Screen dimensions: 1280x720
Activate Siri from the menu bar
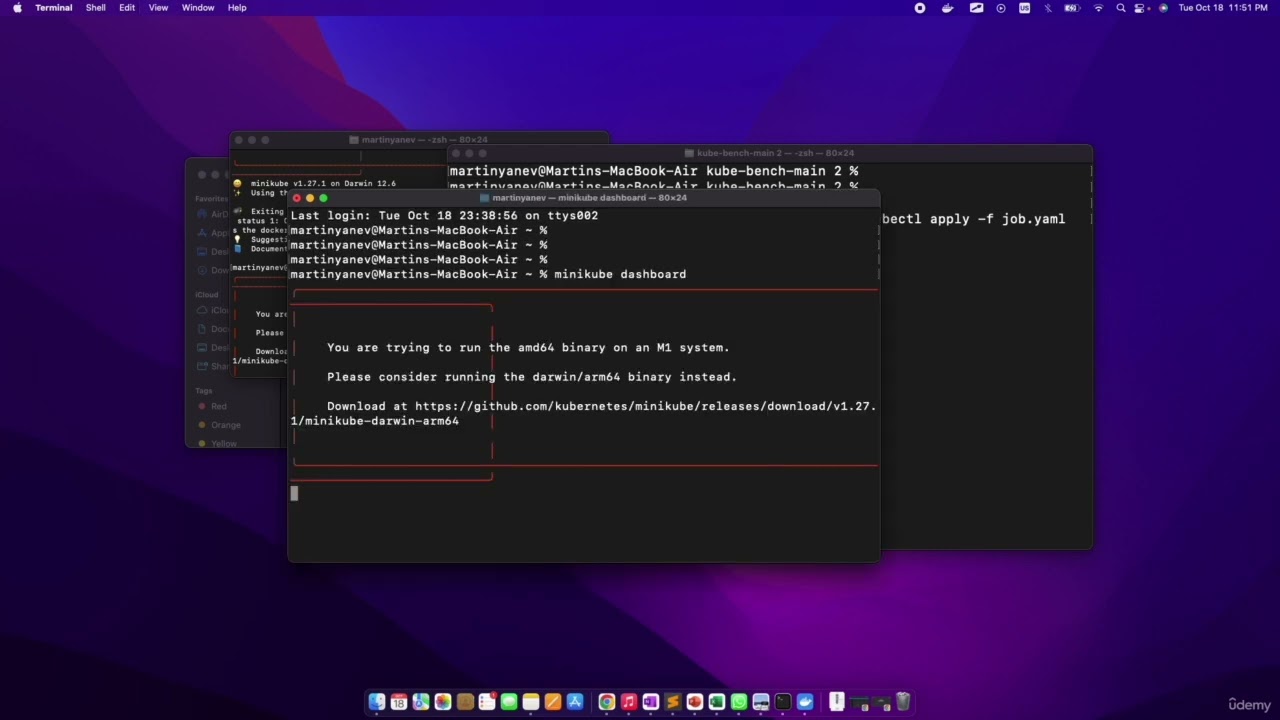pos(1162,8)
